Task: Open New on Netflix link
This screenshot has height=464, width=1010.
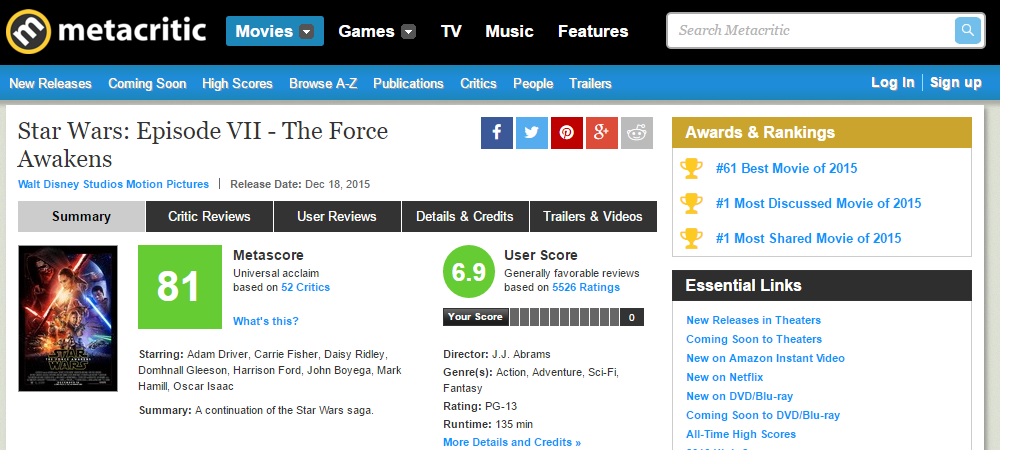Action: coord(725,377)
